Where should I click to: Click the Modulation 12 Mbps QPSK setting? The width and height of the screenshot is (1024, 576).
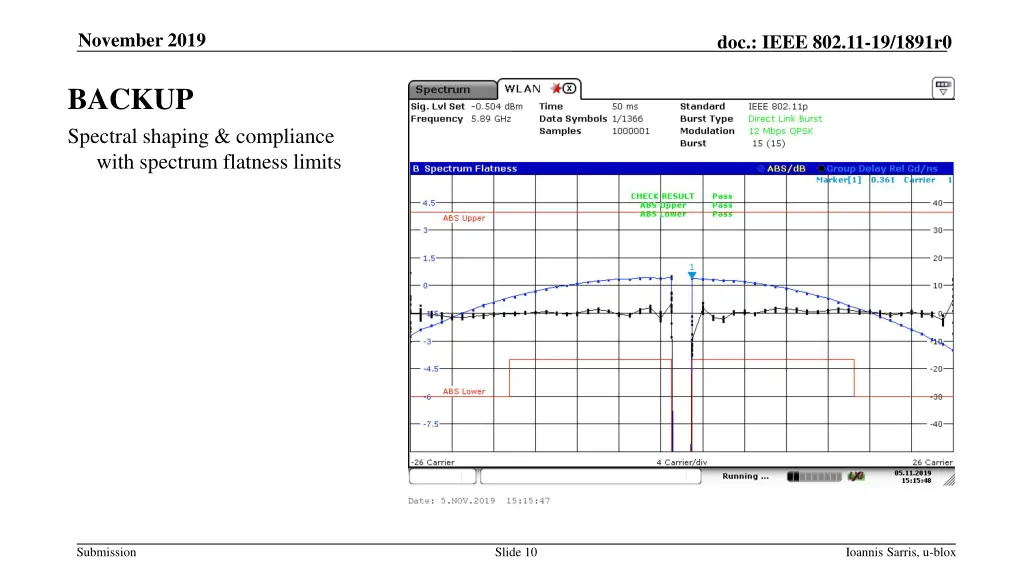(x=781, y=131)
